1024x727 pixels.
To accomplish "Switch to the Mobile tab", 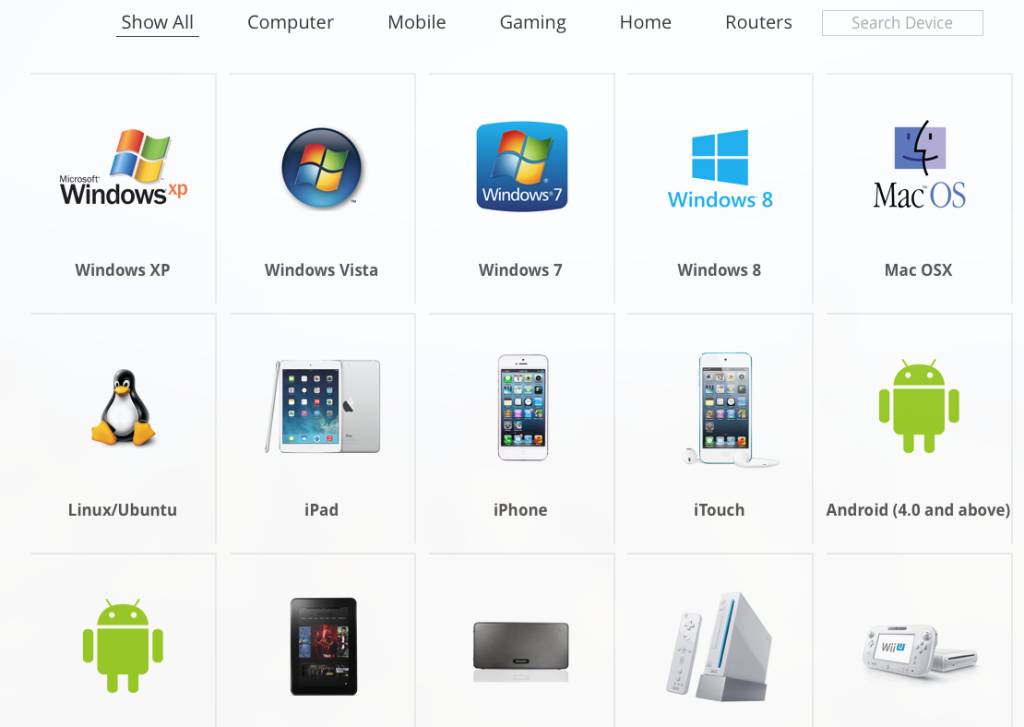I will 417,22.
